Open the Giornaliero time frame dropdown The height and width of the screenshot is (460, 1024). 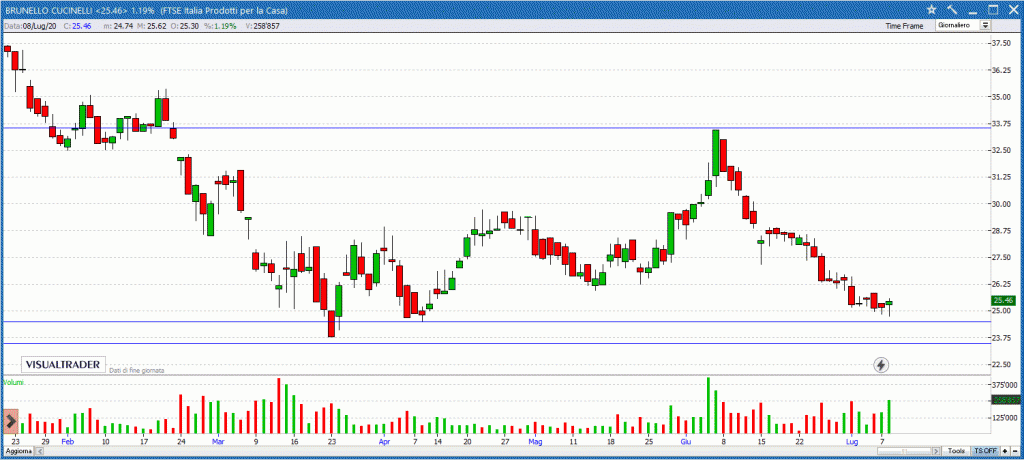coord(963,25)
